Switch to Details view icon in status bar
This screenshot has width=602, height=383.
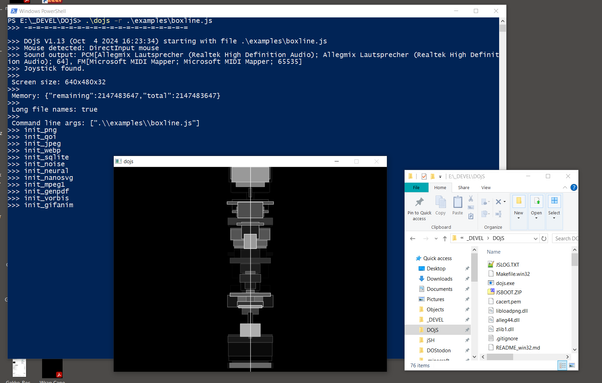562,365
